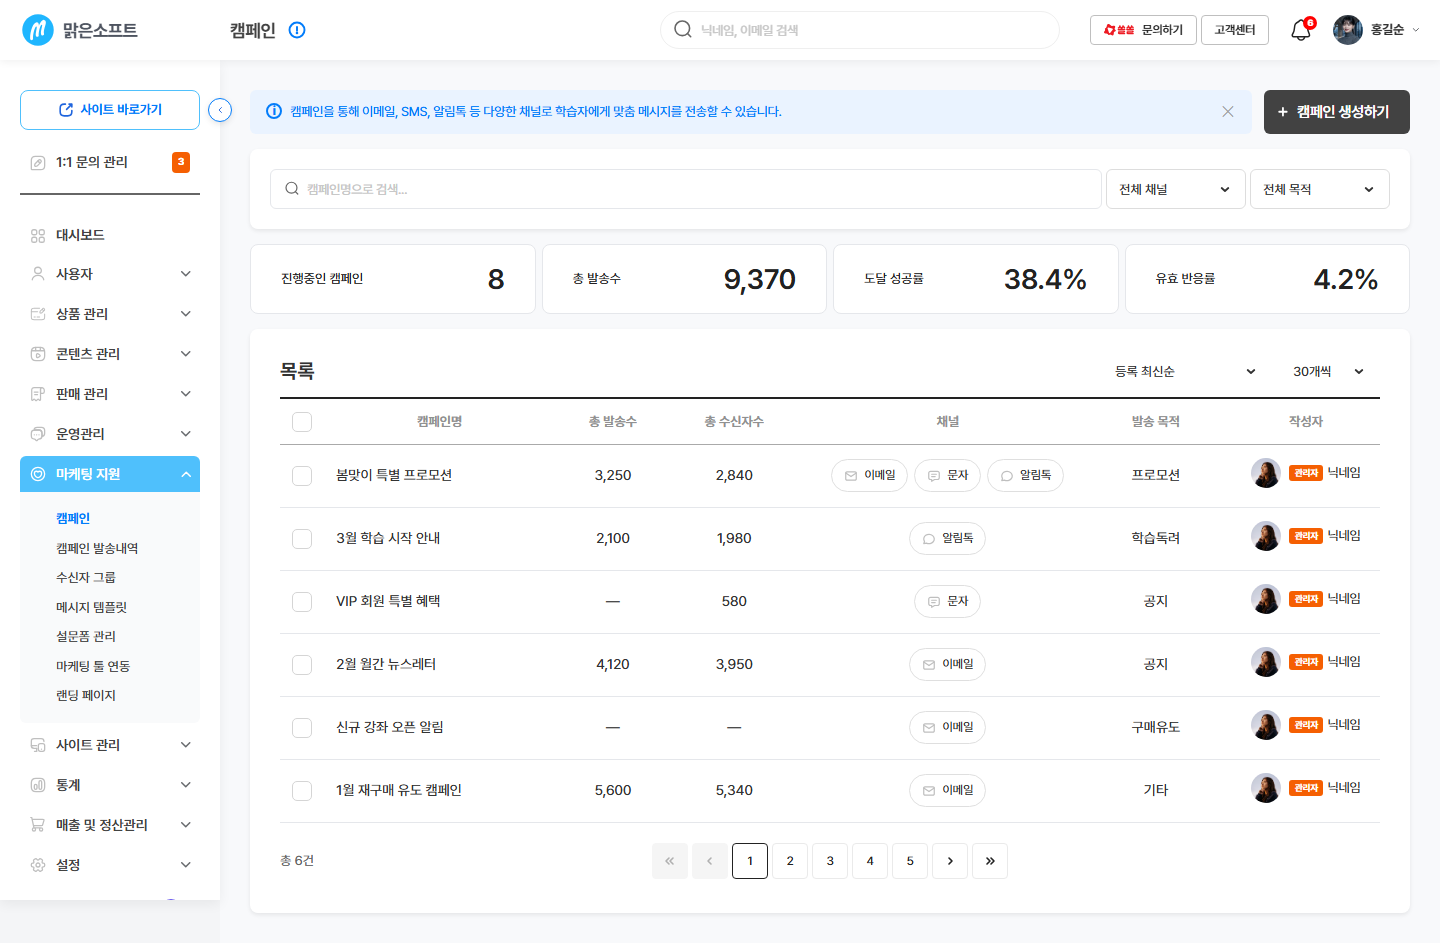Image resolution: width=1440 pixels, height=943 pixels.
Task: Click the 1월 재구매 유도 캠페인 name
Action: (x=399, y=790)
